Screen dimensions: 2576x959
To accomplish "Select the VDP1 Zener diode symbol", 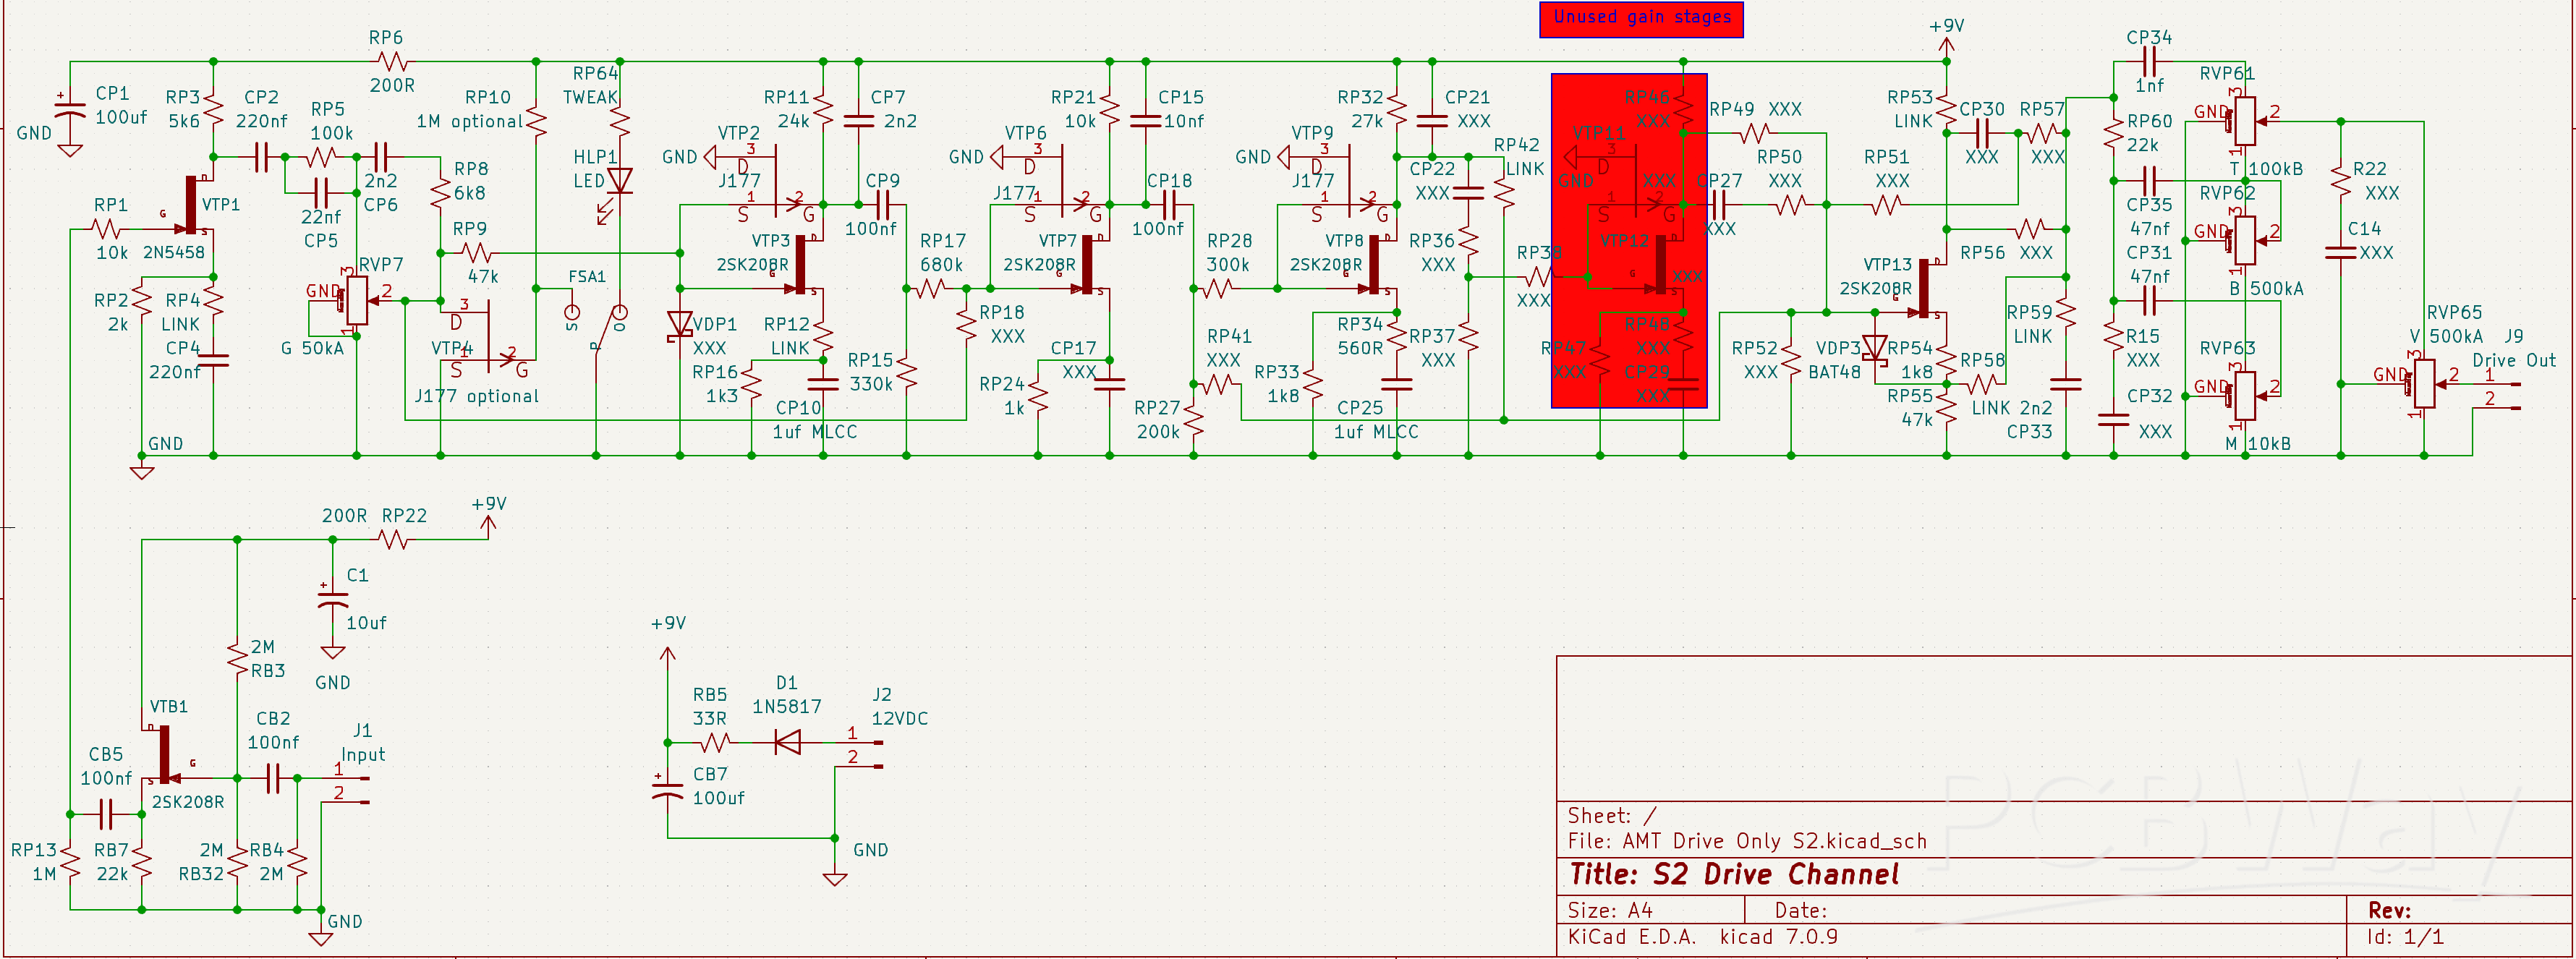I will click(x=680, y=323).
